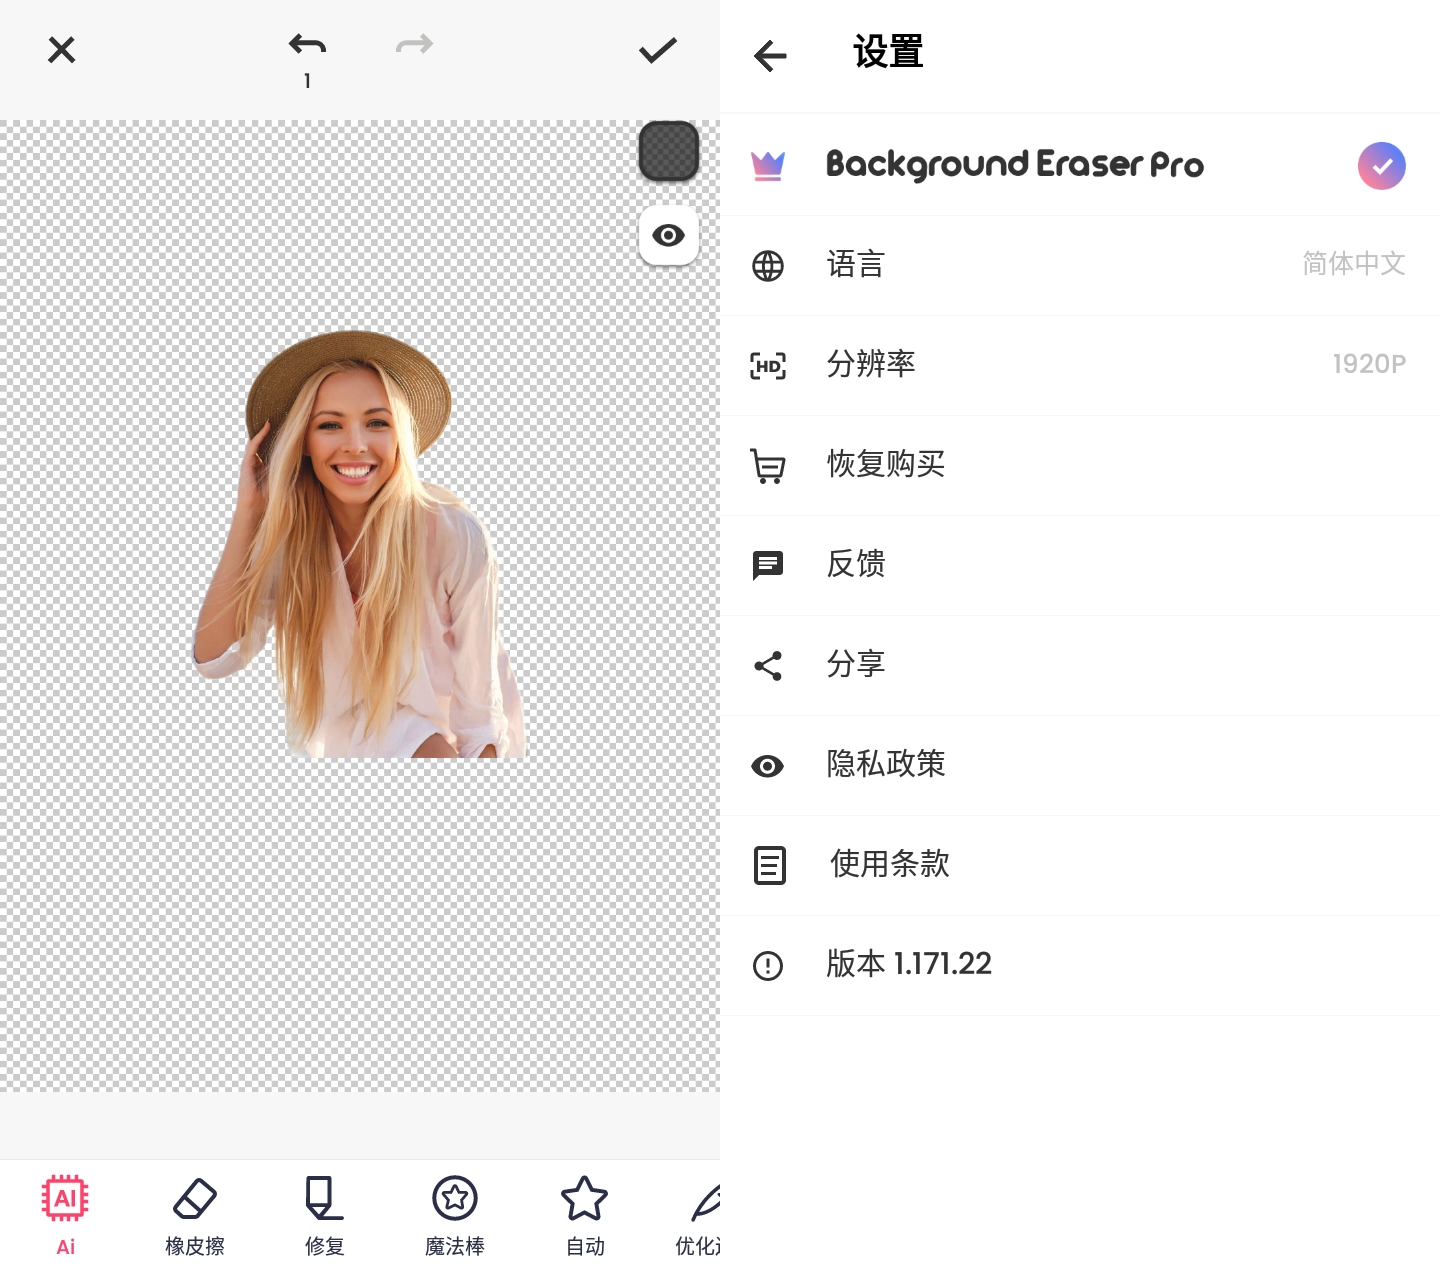Image resolution: width=1440 pixels, height=1280 pixels.
Task: Confirm the edits with the checkmark
Action: coord(658,50)
